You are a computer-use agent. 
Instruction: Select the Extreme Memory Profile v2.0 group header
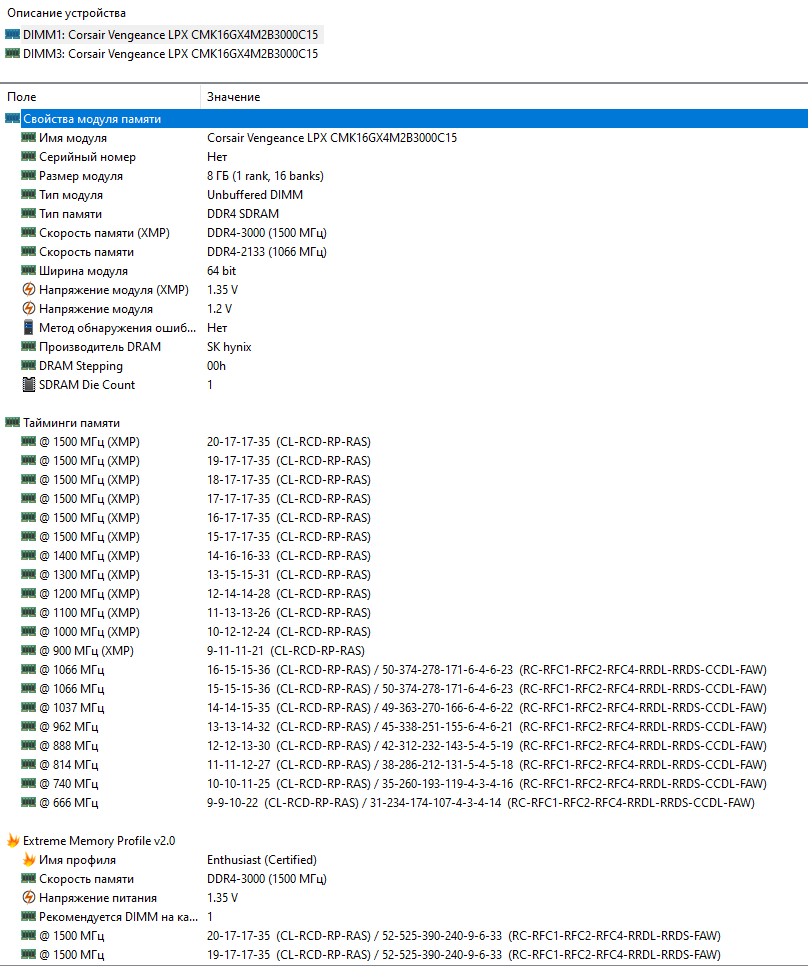pyautogui.click(x=99, y=840)
